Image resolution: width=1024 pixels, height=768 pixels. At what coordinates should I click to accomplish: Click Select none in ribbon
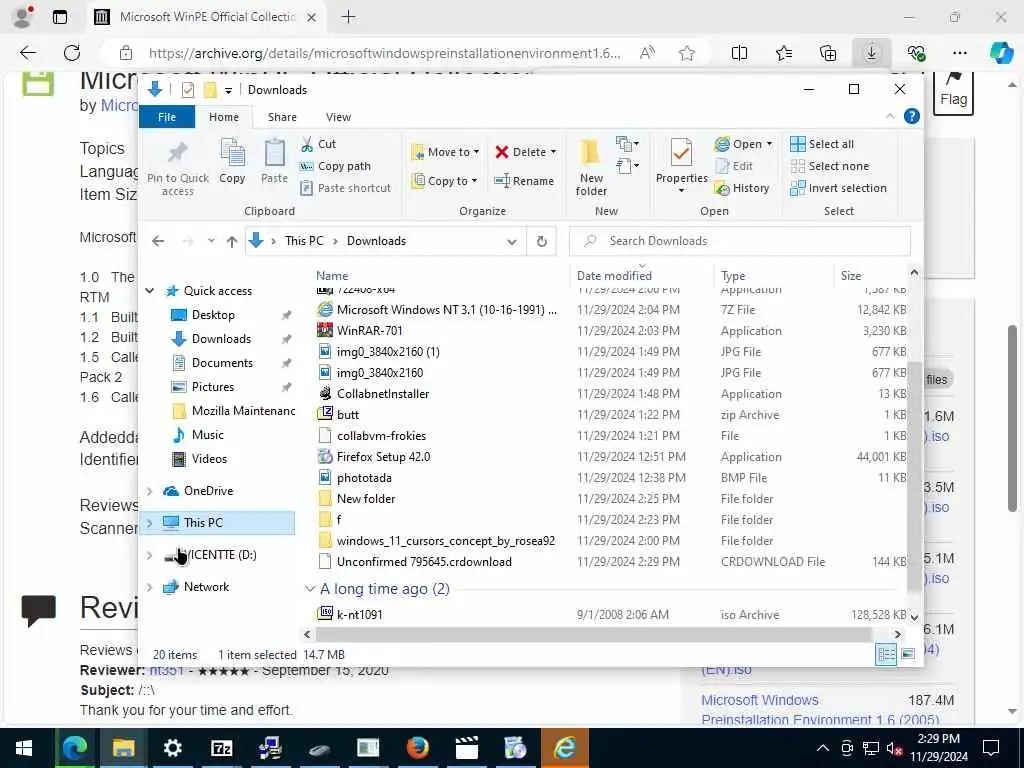[x=829, y=166]
